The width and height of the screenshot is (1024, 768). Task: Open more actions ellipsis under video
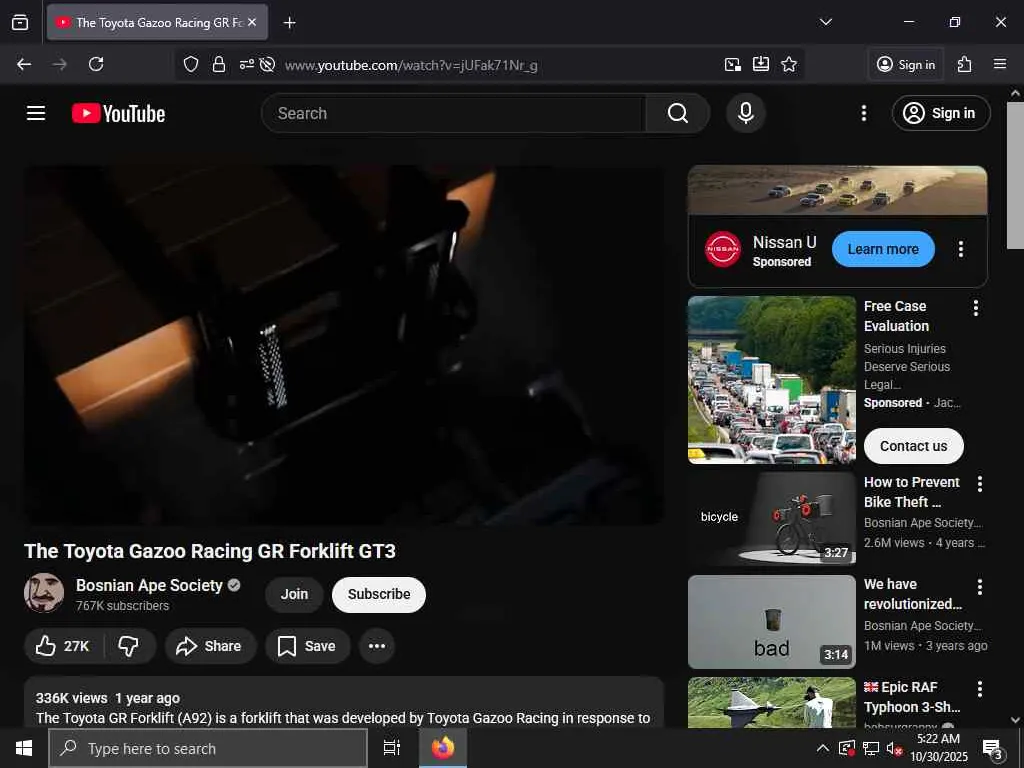(x=377, y=646)
